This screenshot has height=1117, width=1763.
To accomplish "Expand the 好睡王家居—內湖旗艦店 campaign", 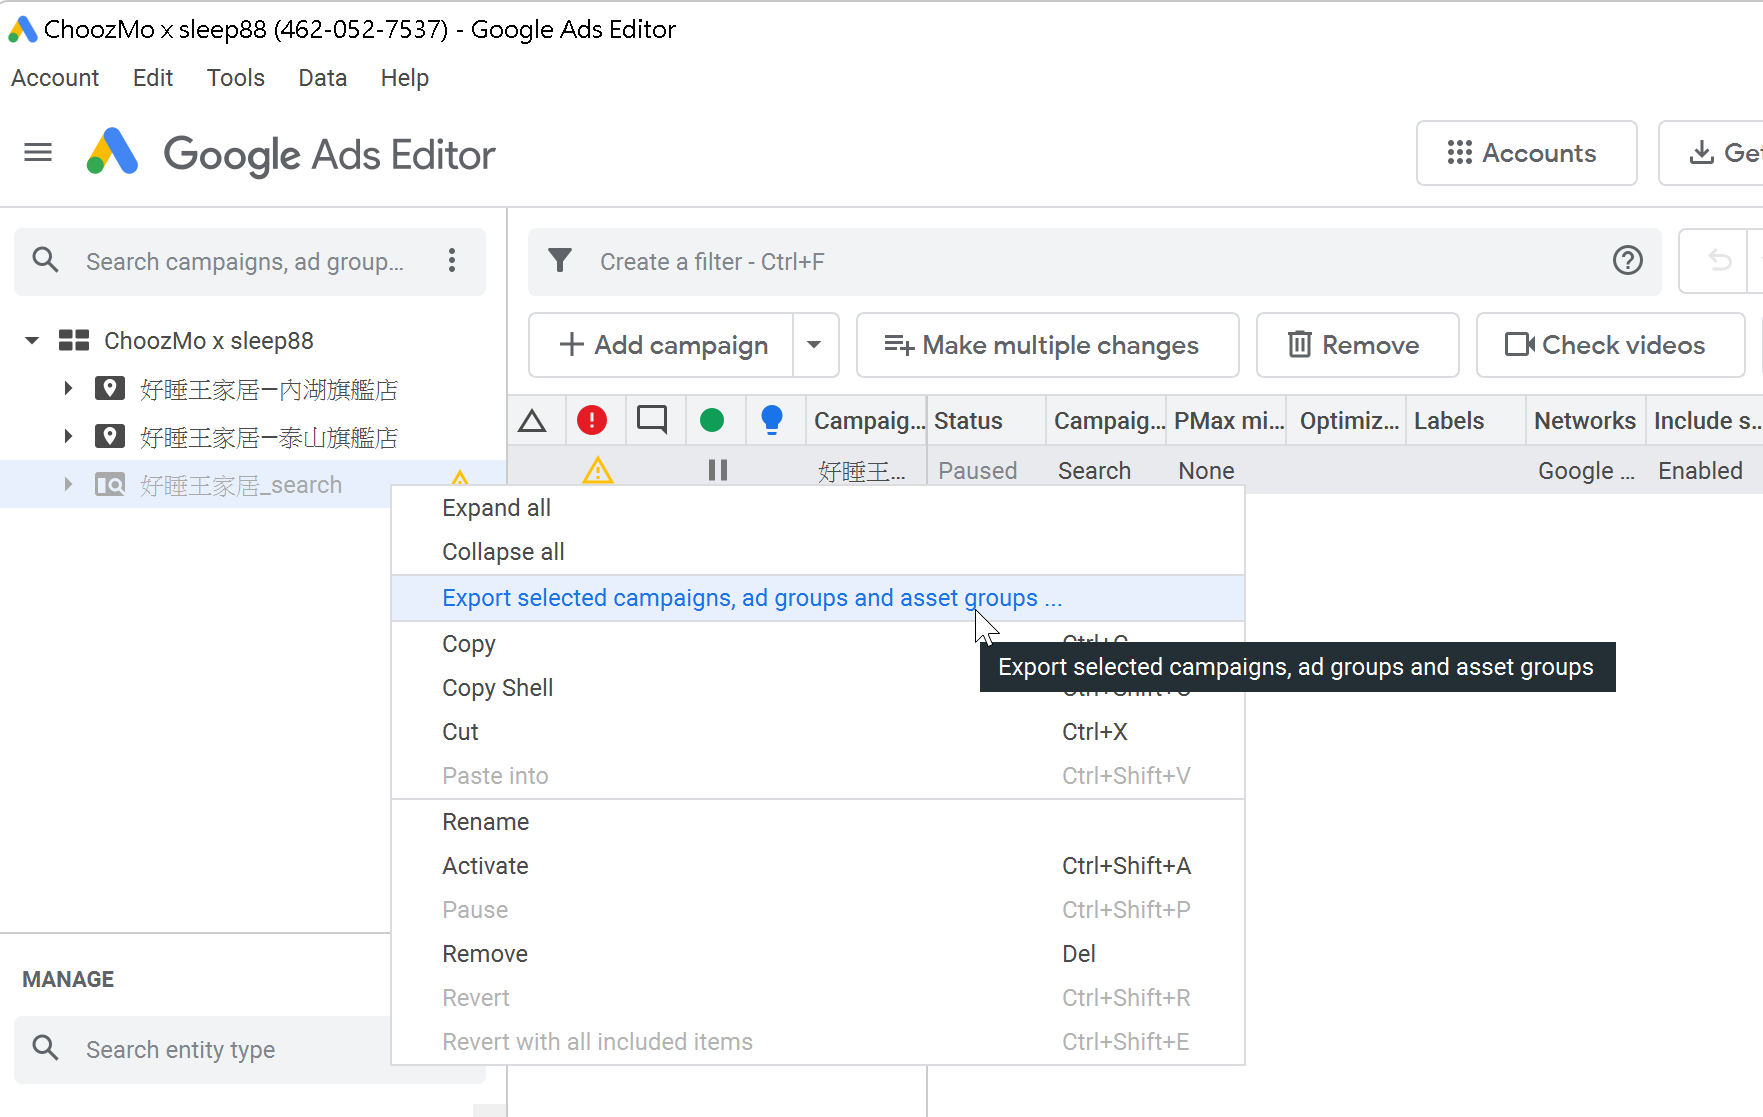I will 68,389.
